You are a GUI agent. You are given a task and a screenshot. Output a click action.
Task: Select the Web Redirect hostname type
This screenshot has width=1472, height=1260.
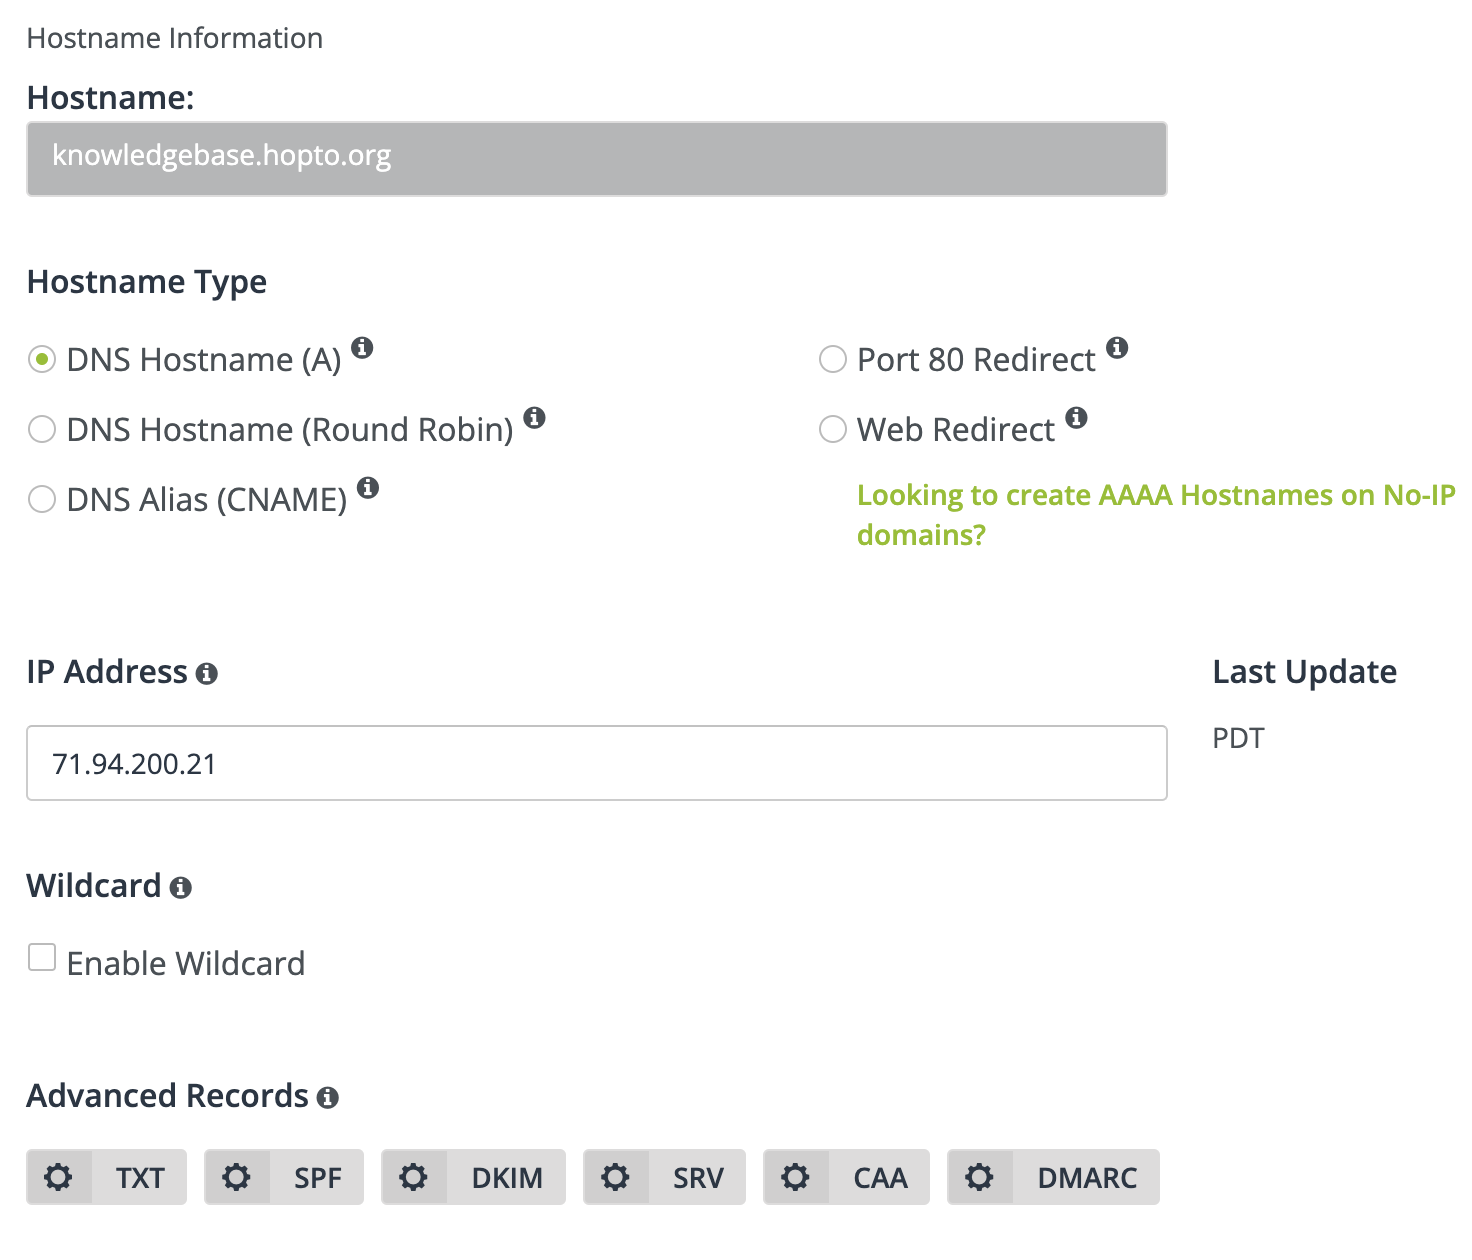click(x=832, y=428)
